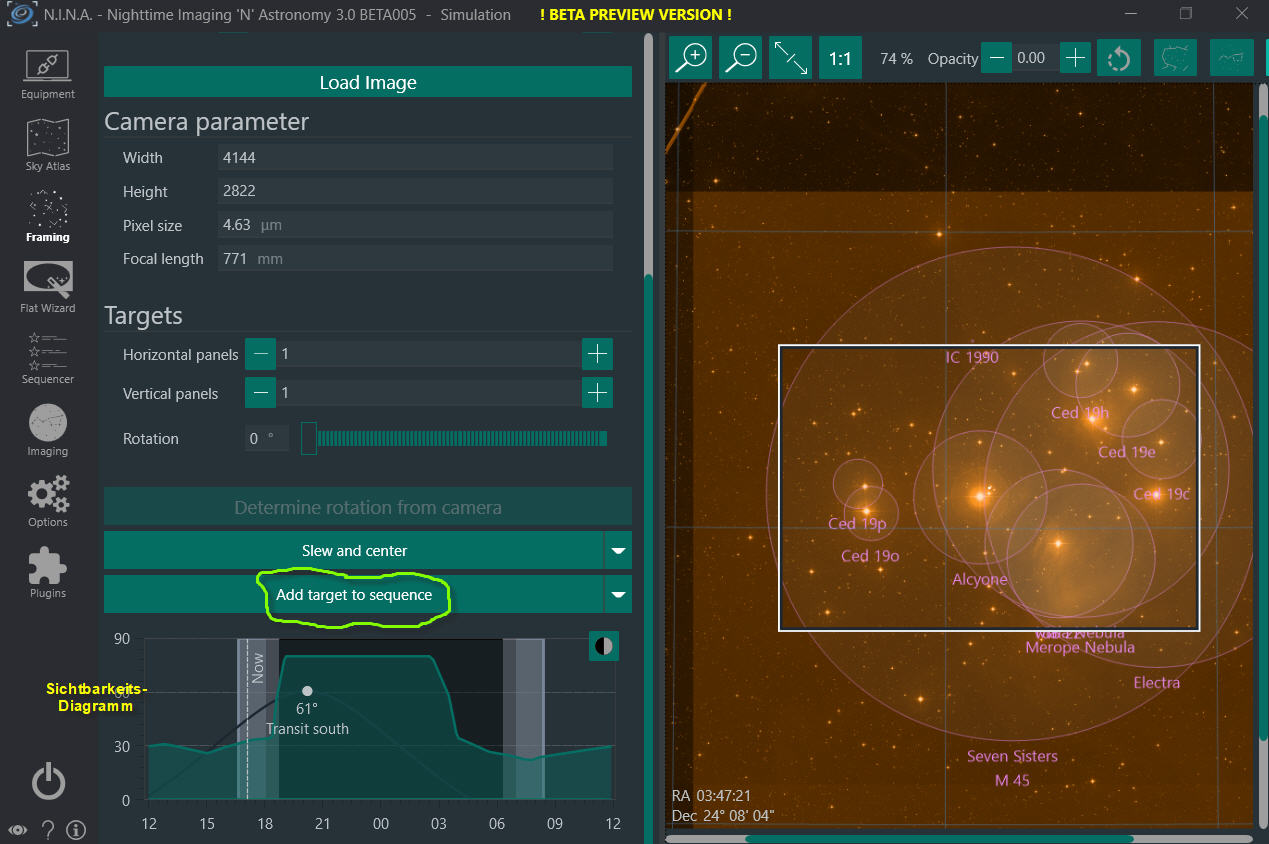Viewport: 1269px width, 844px height.
Task: Click the power icon in sidebar
Action: point(48,781)
